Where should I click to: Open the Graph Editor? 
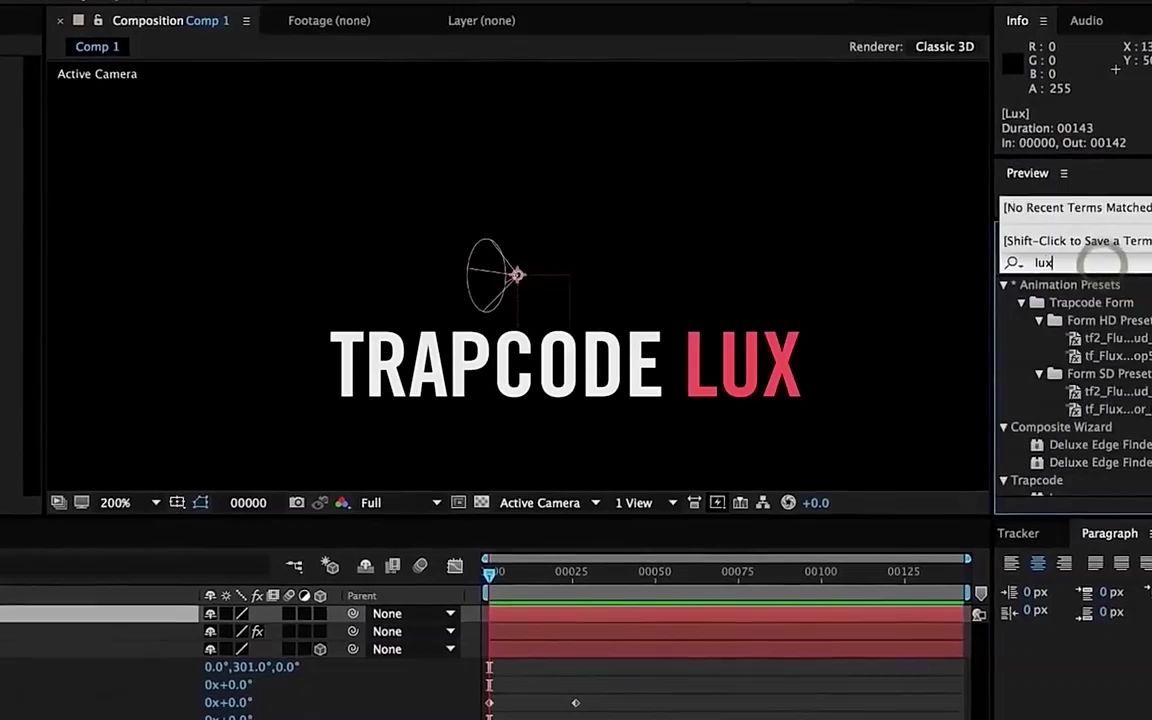point(455,565)
